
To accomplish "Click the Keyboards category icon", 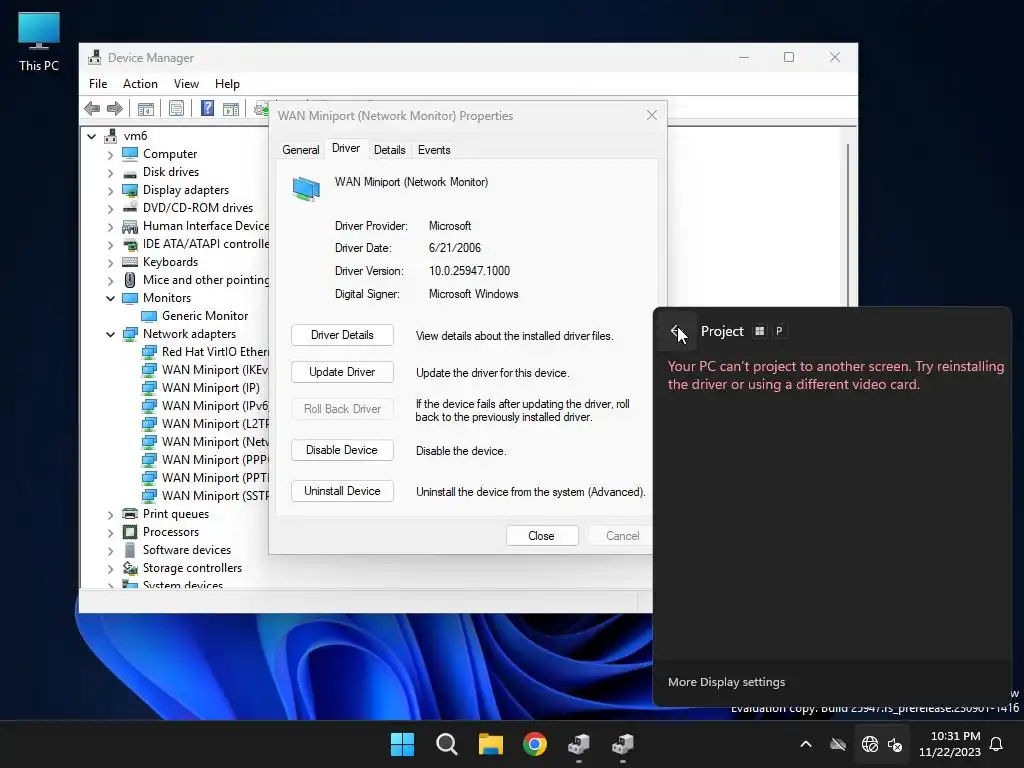I will click(x=130, y=262).
